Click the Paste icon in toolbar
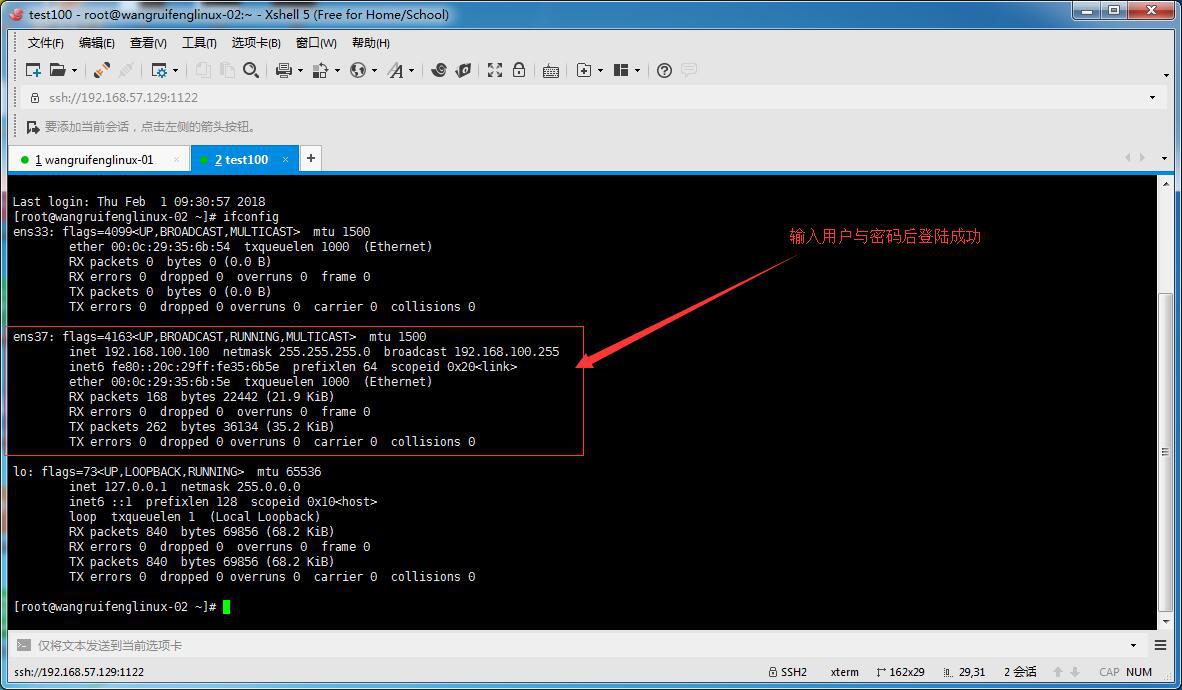1182x690 pixels. point(227,70)
